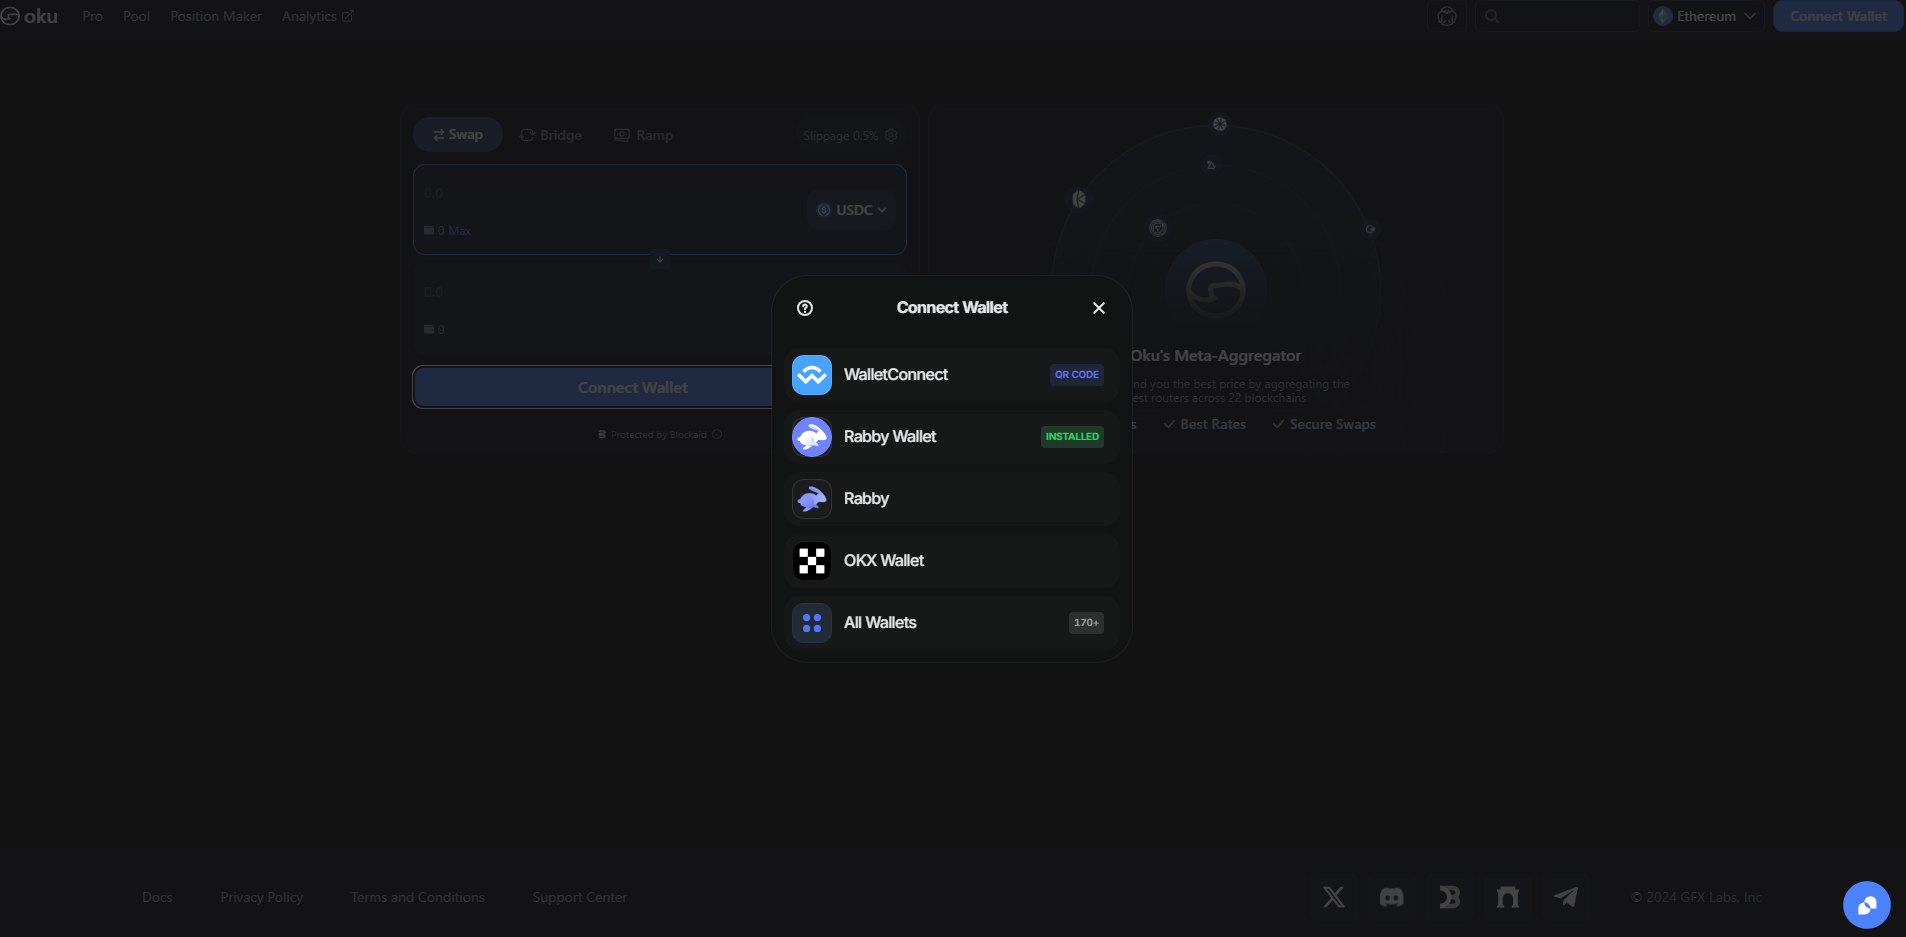The image size is (1906, 937).
Task: Open Analytics external link
Action: (x=317, y=16)
